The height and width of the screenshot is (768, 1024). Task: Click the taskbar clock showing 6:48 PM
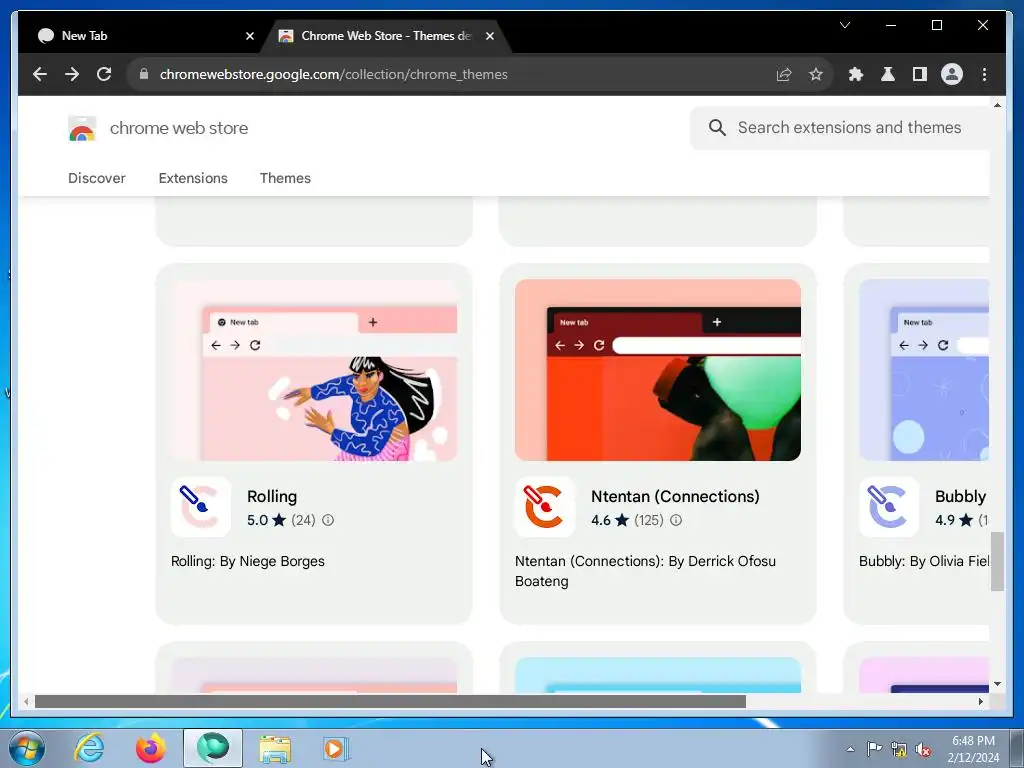(973, 749)
